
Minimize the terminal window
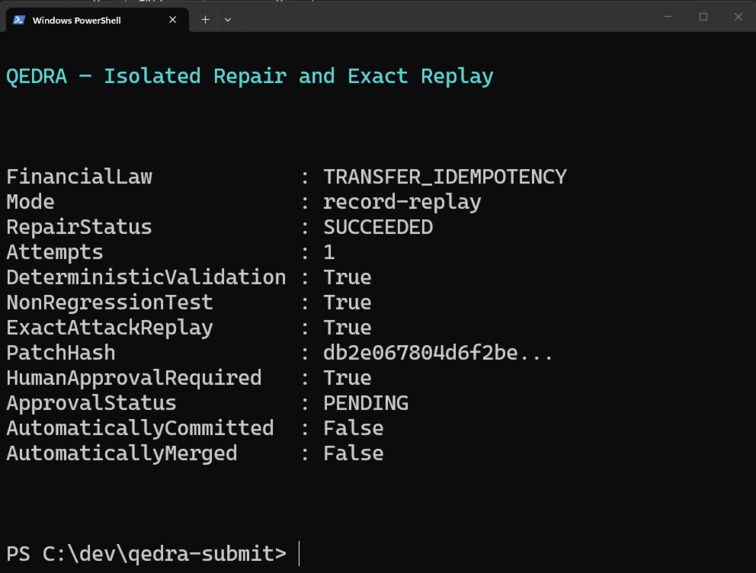pyautogui.click(x=668, y=17)
